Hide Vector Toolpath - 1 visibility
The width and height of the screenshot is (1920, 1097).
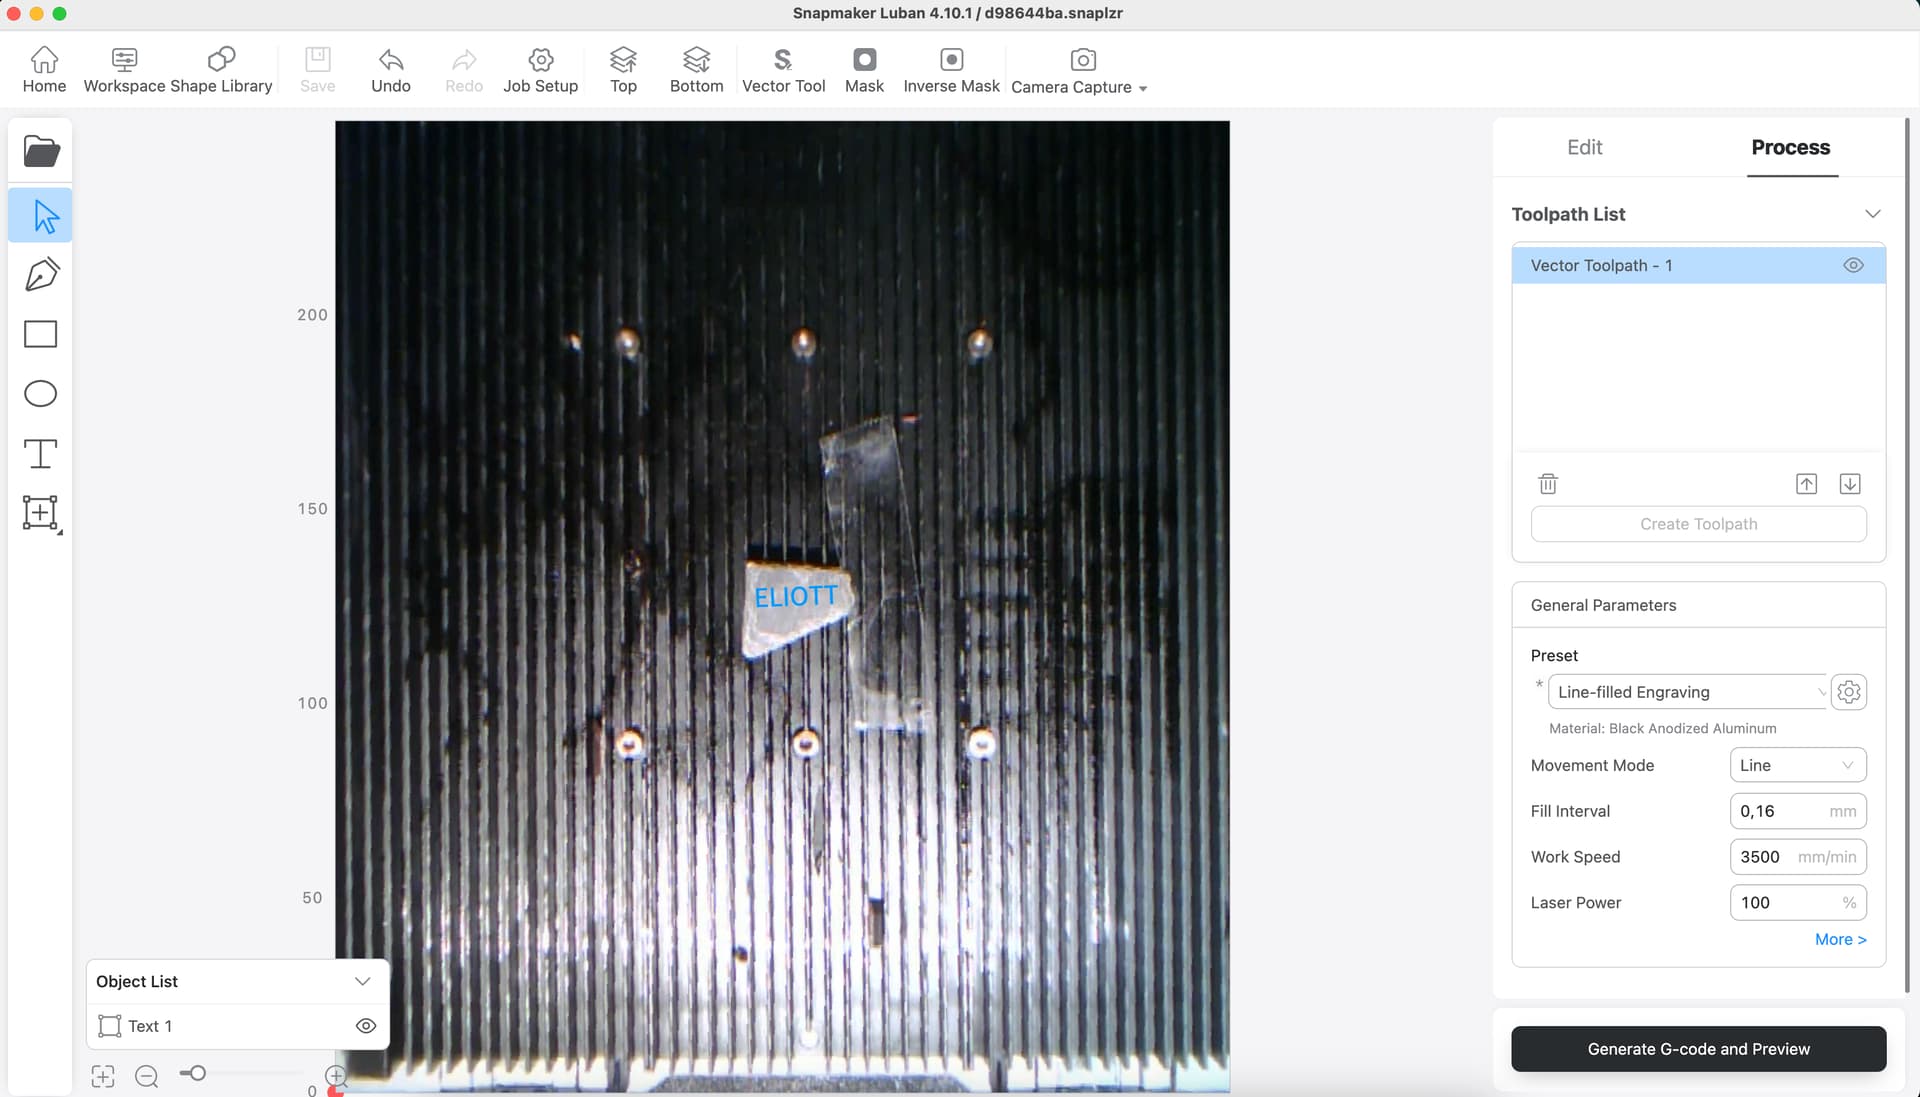[1853, 265]
